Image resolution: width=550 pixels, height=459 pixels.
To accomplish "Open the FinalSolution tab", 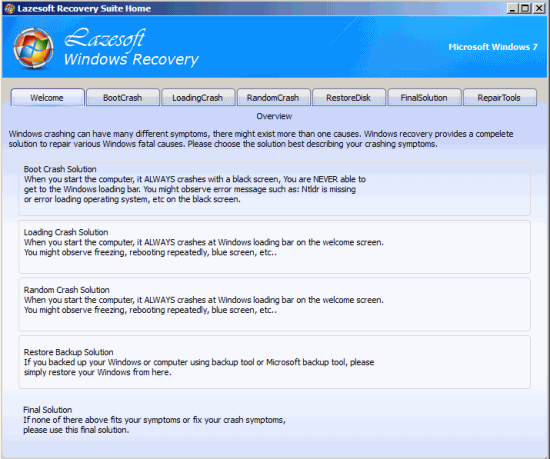I will [424, 97].
